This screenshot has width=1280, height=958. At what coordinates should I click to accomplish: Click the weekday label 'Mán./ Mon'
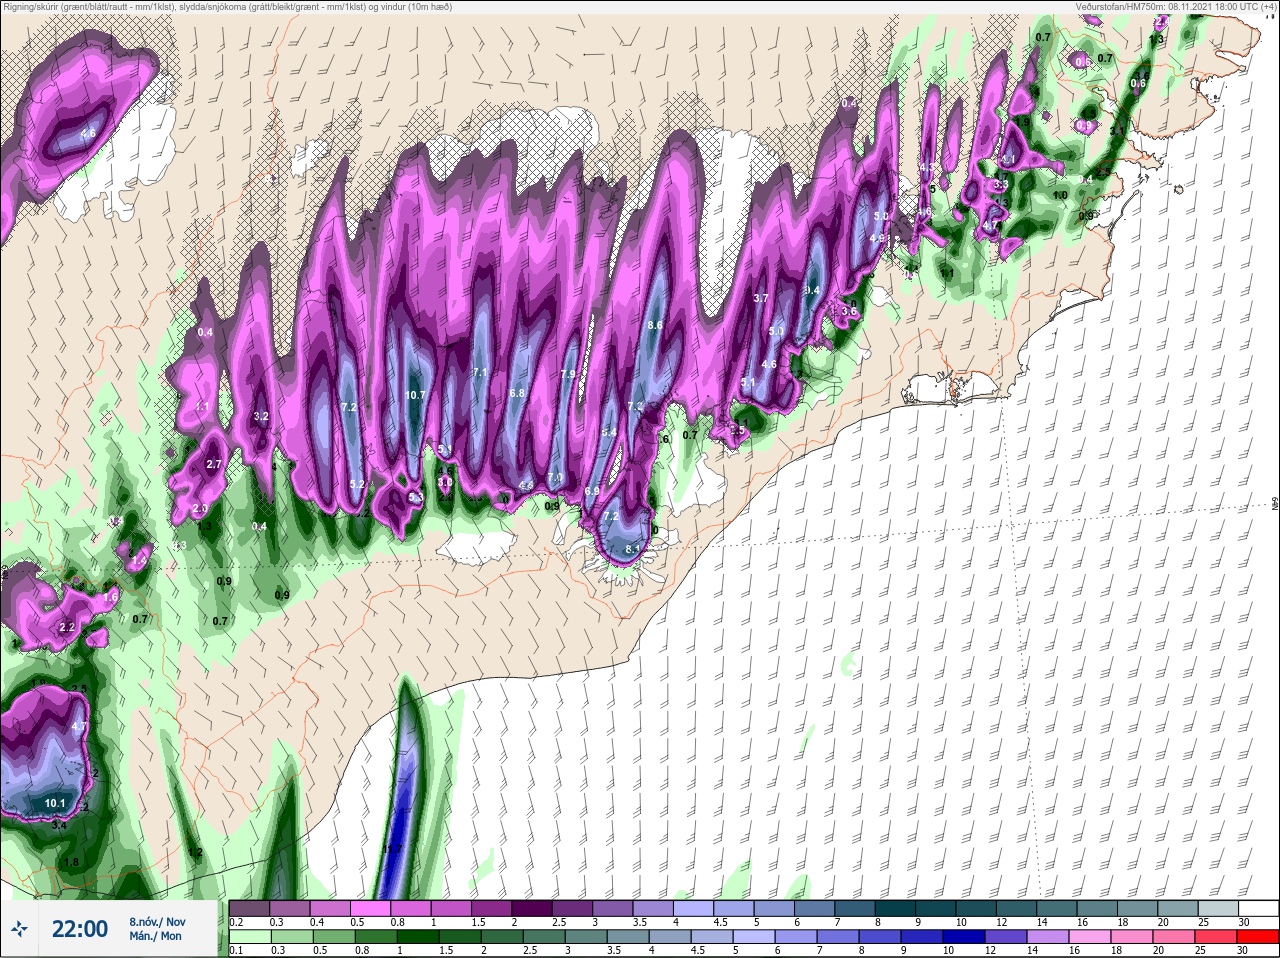155,936
